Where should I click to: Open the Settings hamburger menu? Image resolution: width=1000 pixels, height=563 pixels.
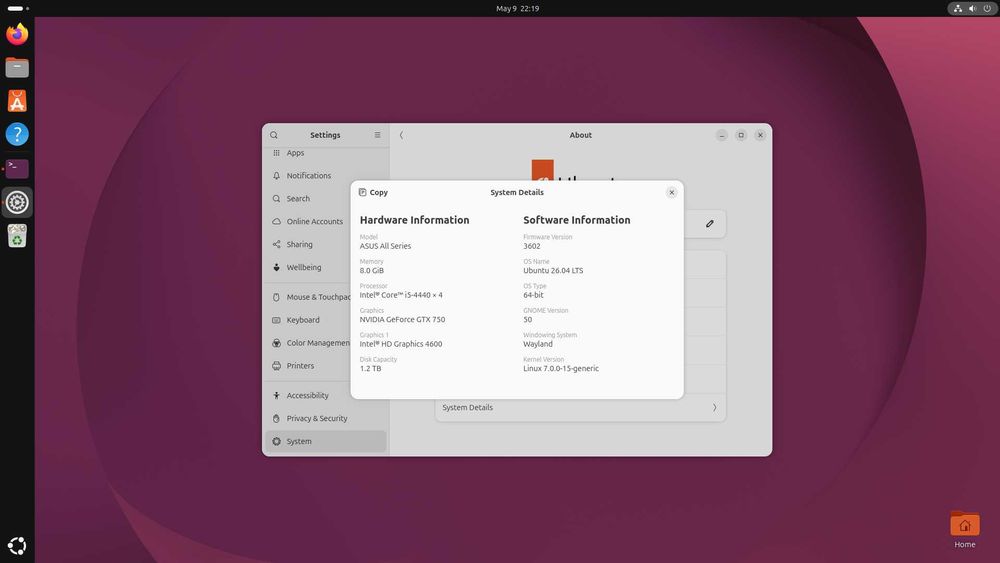[378, 135]
